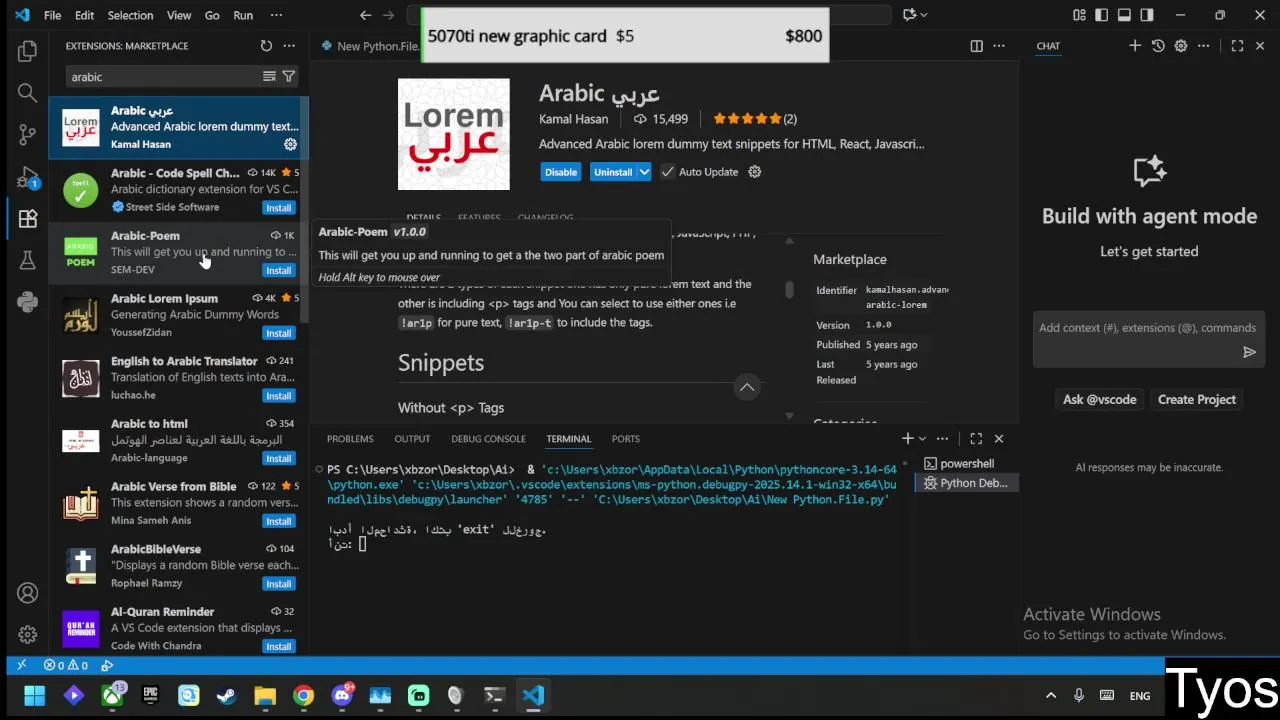Show chat history

coord(1158,46)
